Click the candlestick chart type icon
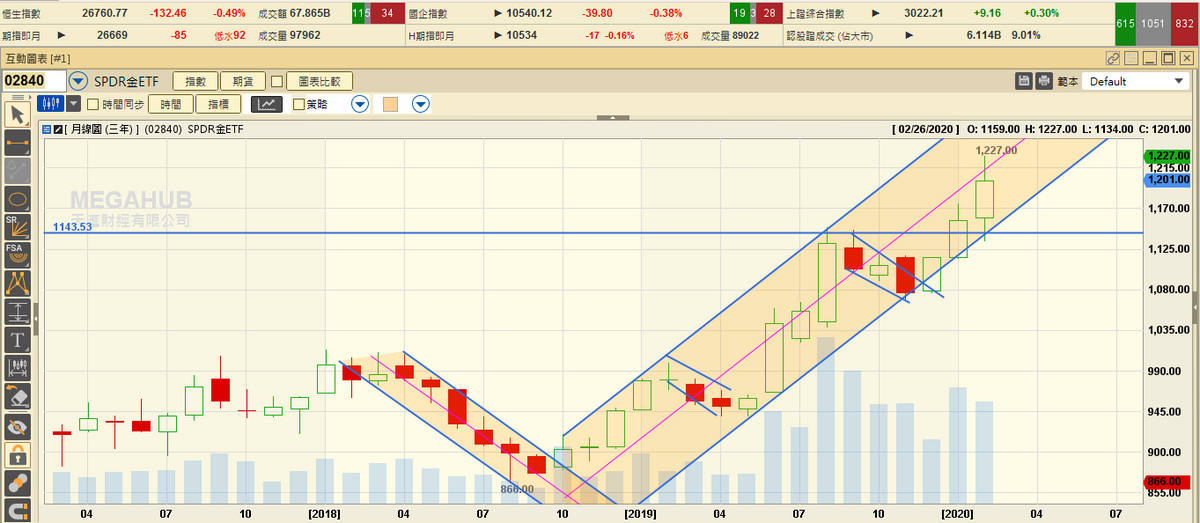The height and width of the screenshot is (523, 1200). 51,103
